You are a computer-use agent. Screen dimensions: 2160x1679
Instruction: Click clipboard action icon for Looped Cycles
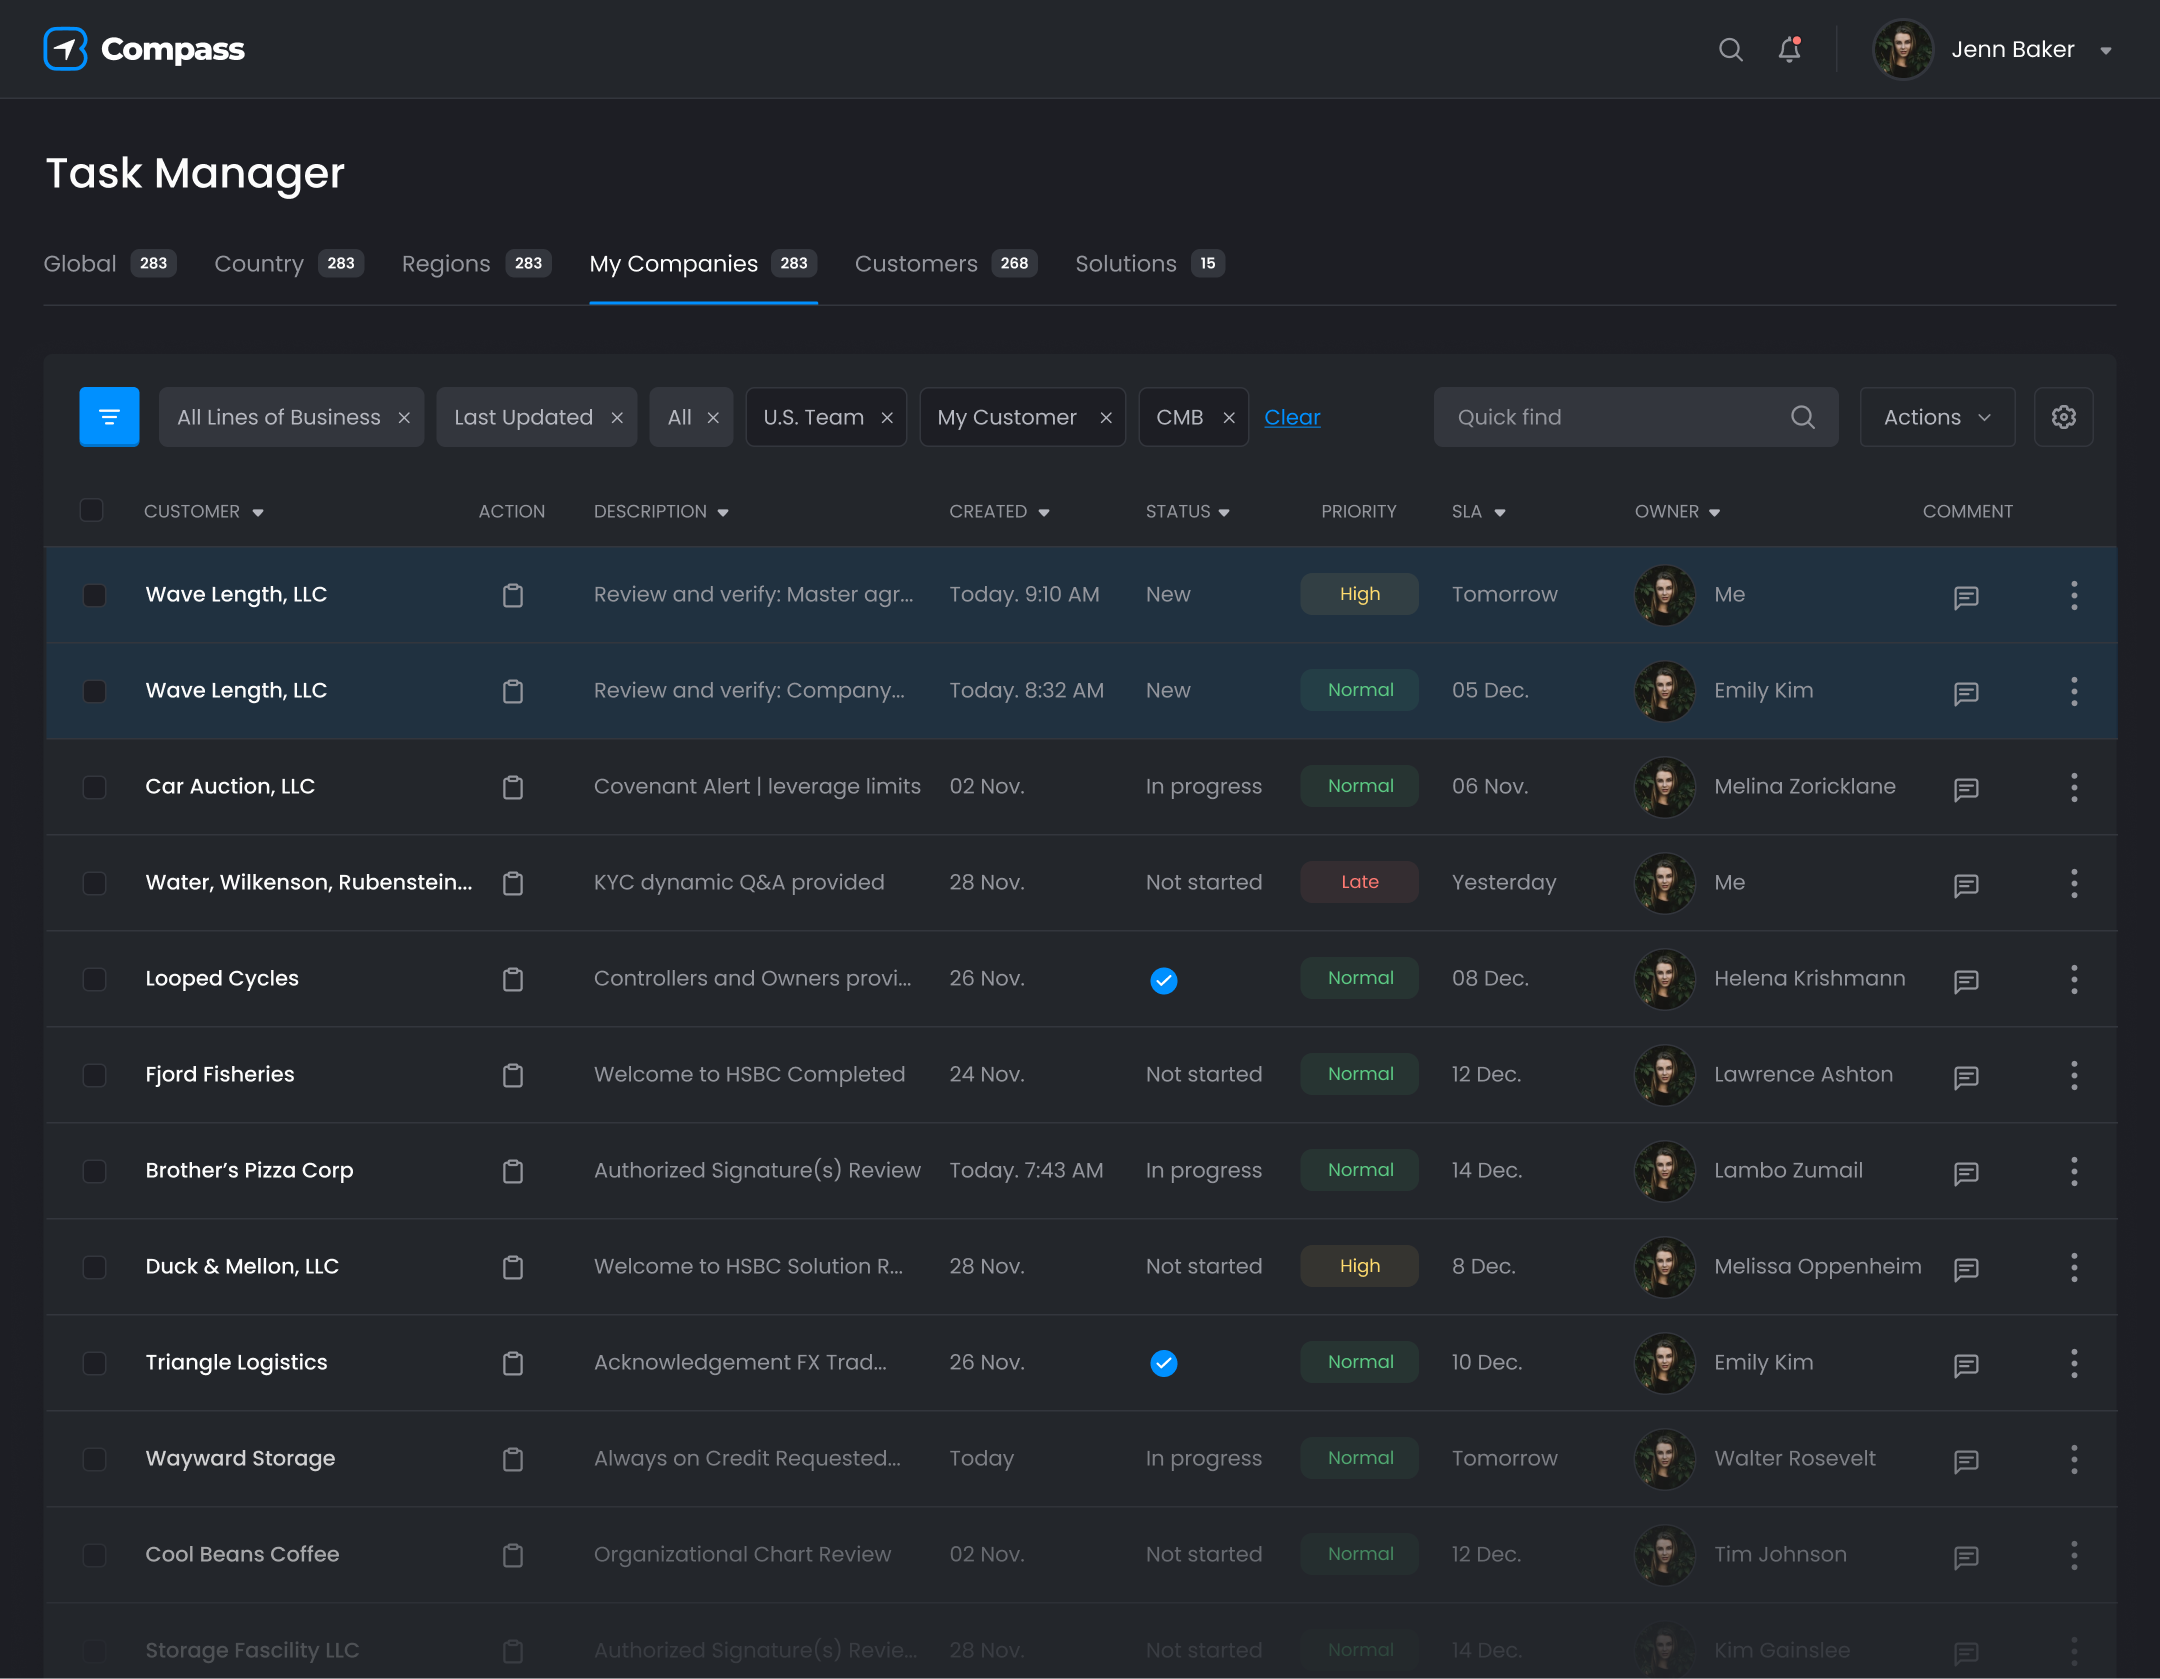[x=513, y=979]
